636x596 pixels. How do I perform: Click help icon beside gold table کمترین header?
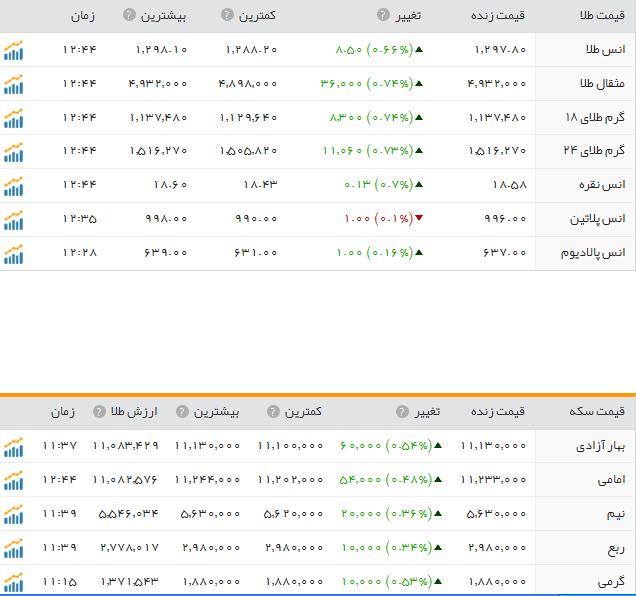[x=227, y=15]
